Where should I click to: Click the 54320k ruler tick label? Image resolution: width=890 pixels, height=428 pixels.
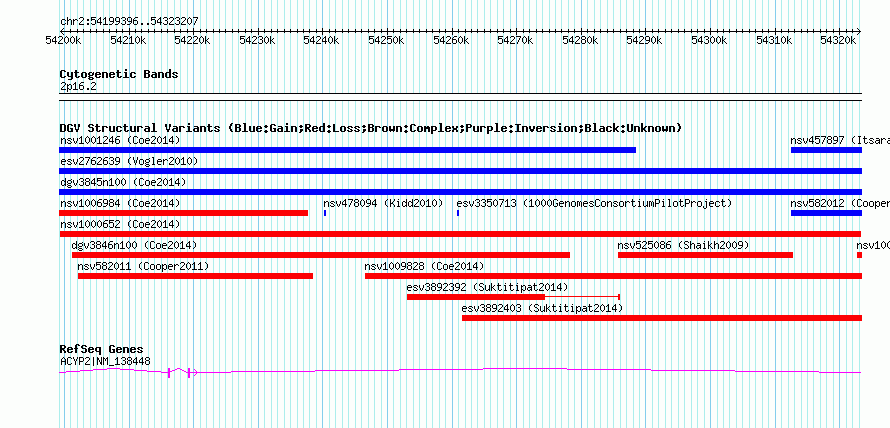(x=839, y=40)
